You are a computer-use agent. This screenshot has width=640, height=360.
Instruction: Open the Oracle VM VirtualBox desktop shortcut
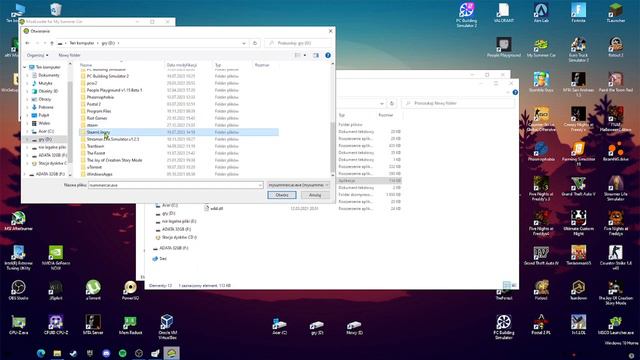point(167,327)
